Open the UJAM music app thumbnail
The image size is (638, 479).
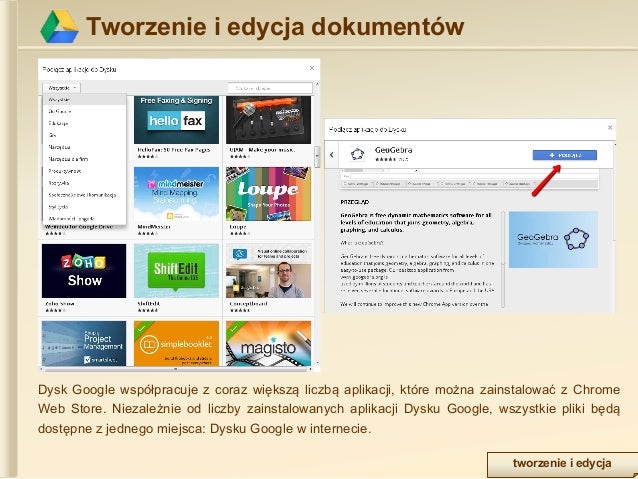(x=268, y=120)
